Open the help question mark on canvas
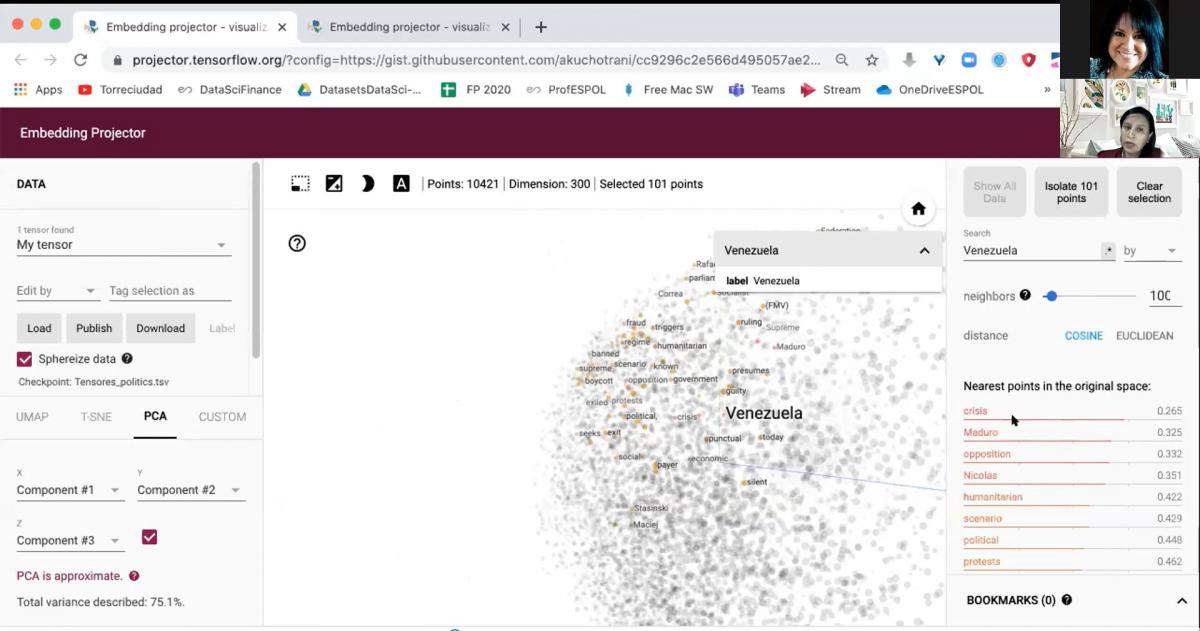 click(297, 243)
